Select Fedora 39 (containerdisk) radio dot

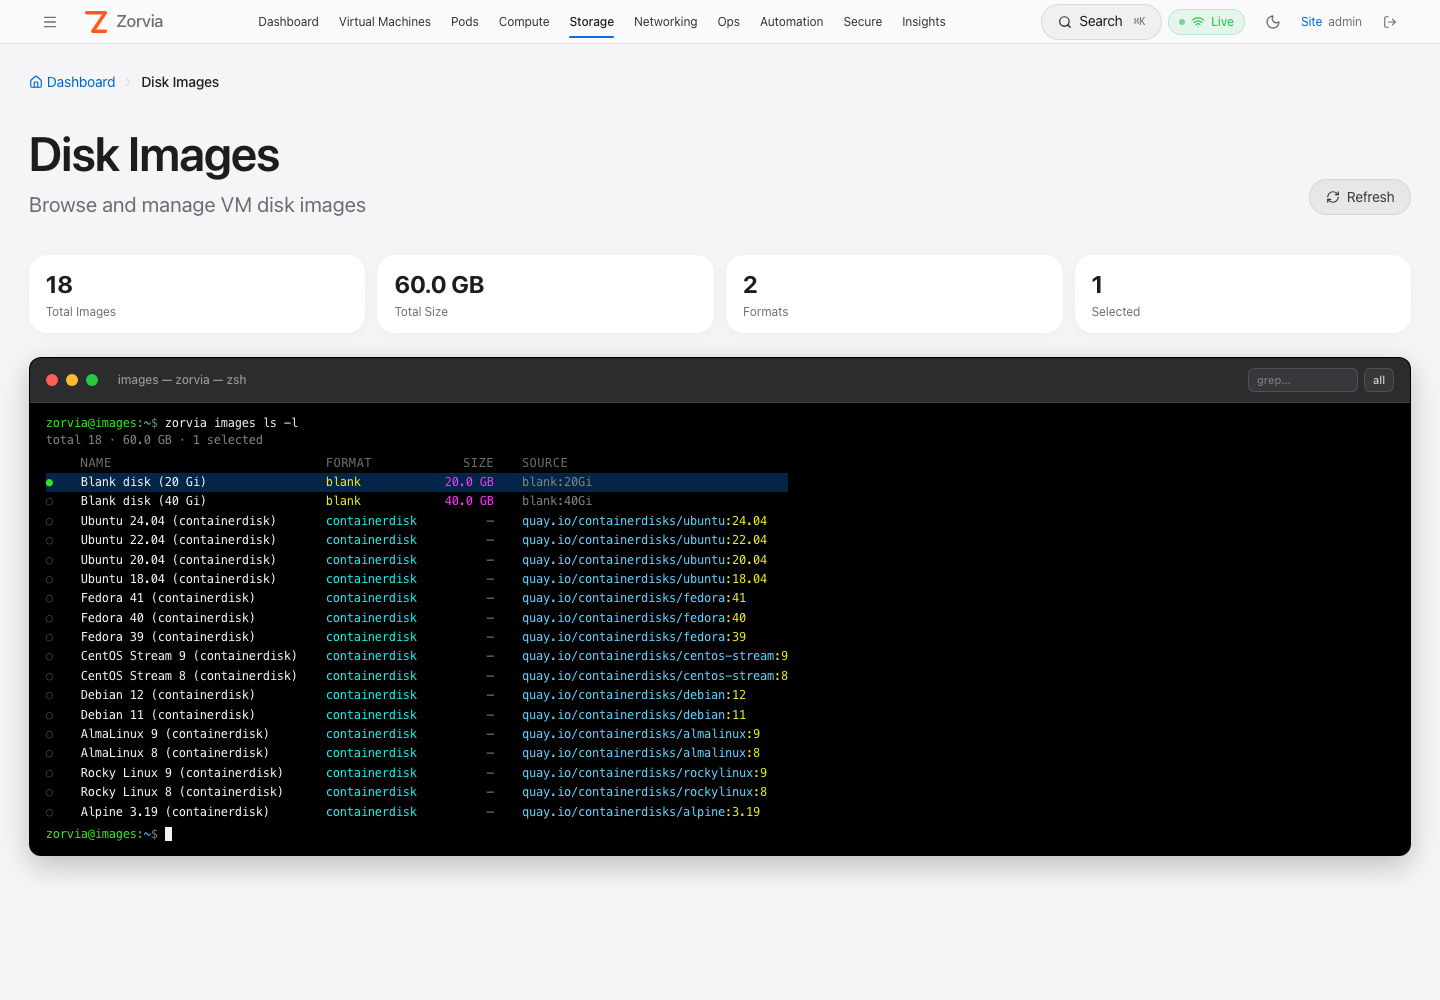tap(50, 638)
